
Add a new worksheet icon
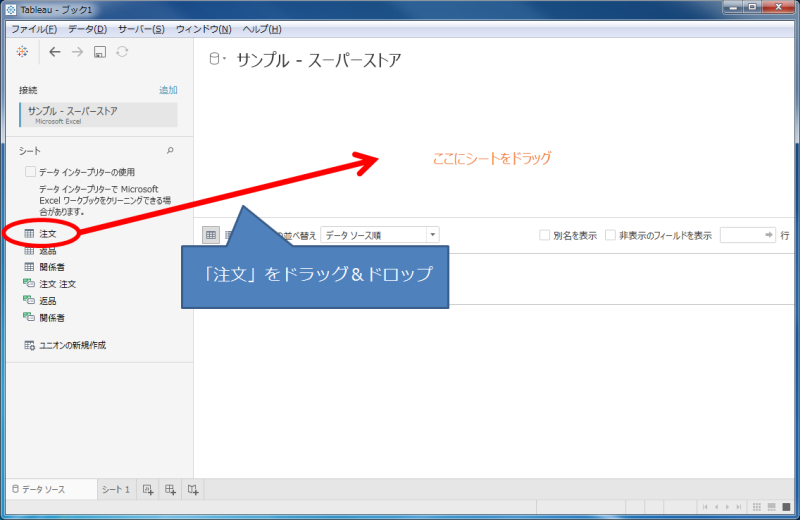(x=148, y=489)
